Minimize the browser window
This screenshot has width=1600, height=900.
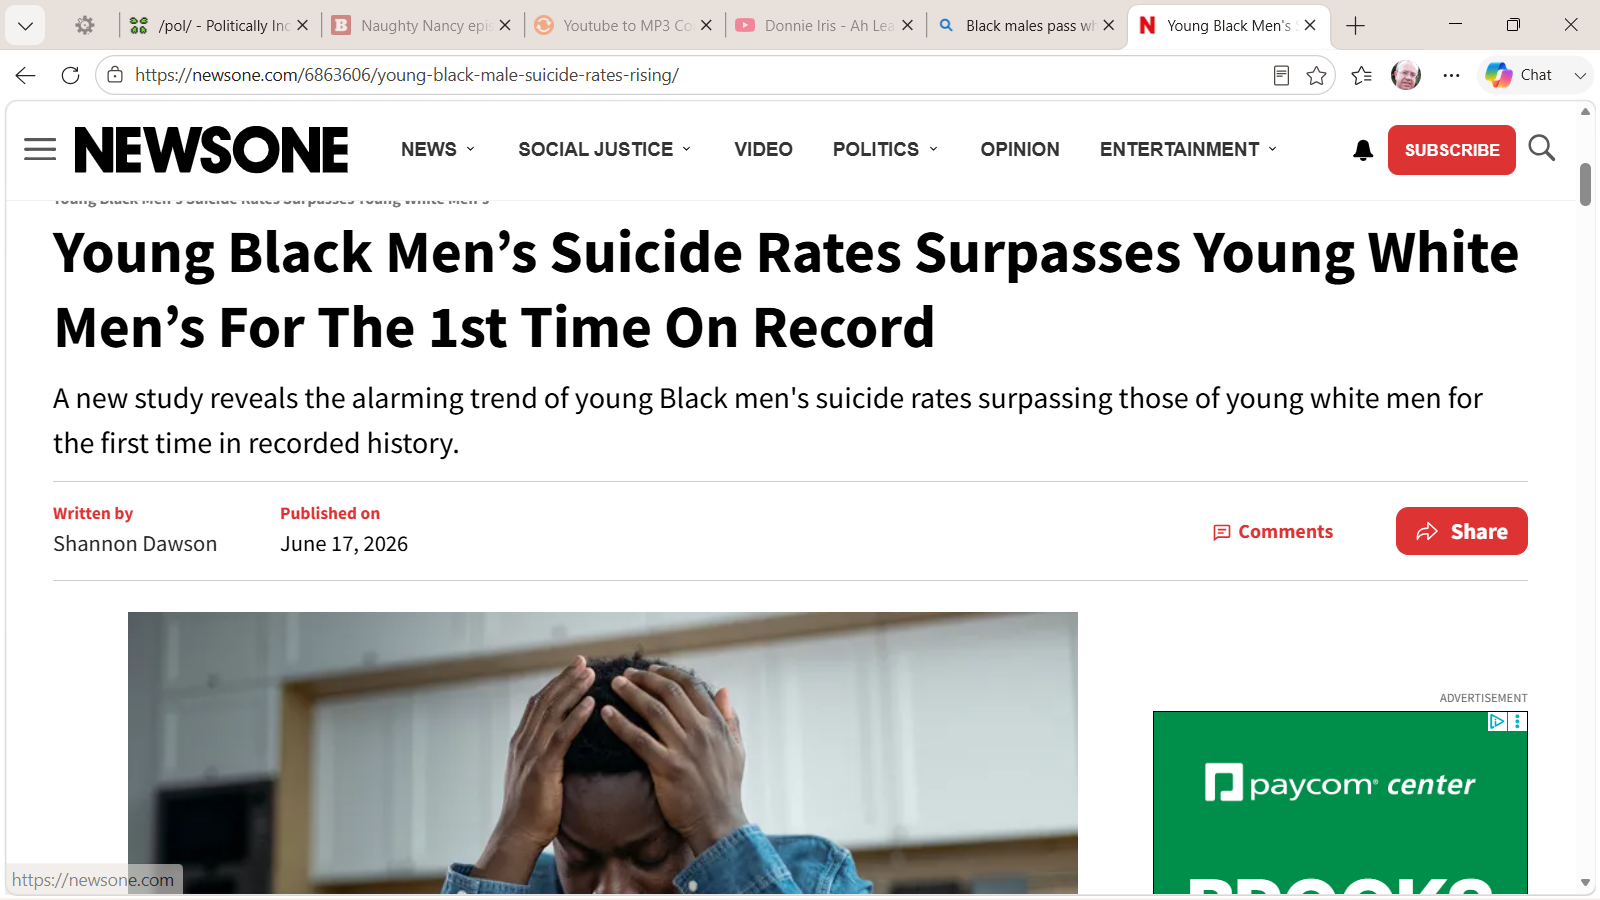[1455, 25]
